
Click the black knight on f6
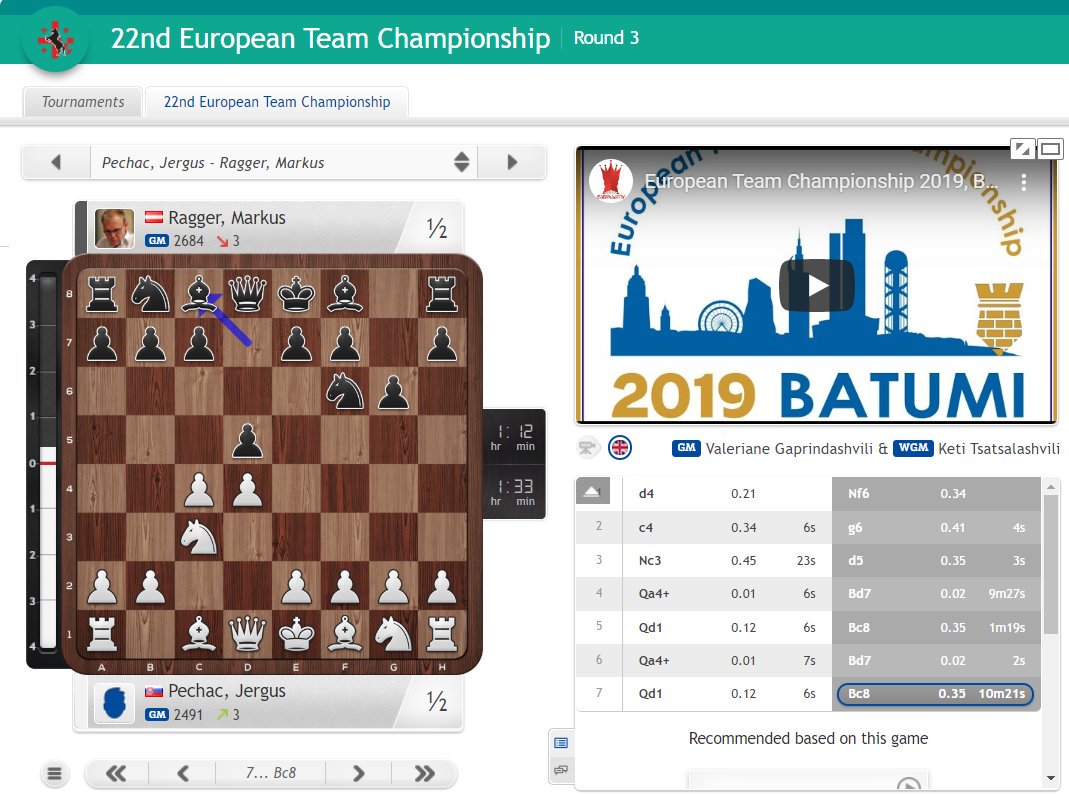click(x=345, y=391)
